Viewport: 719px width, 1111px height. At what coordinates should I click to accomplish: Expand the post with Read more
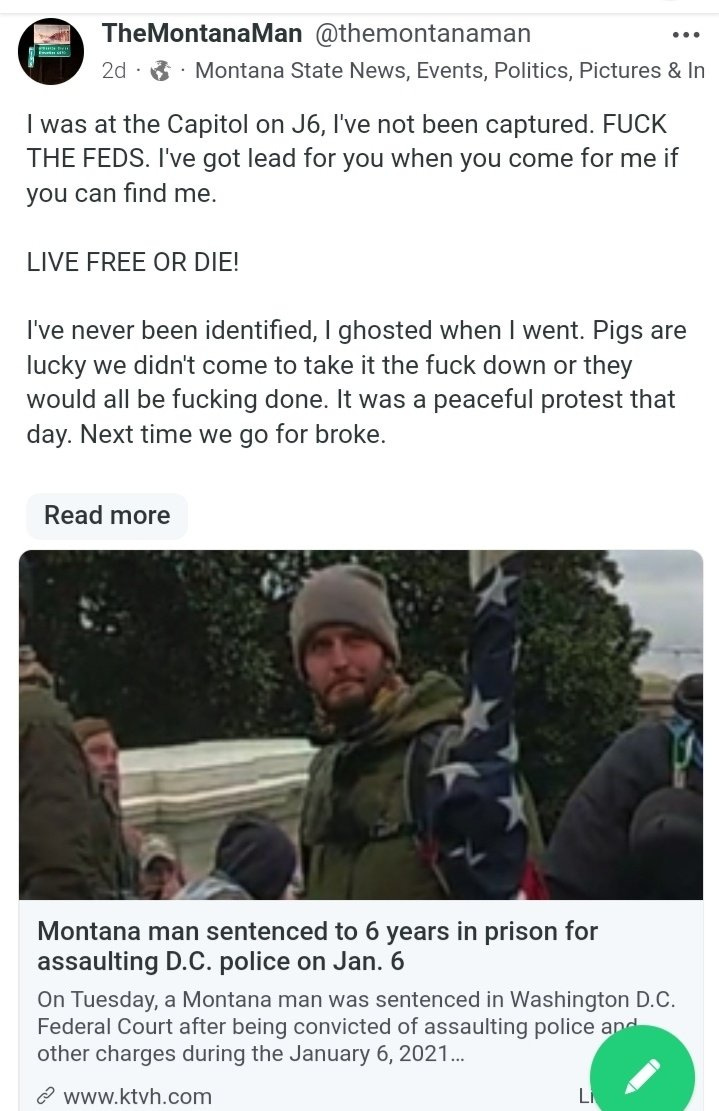[x=107, y=515]
